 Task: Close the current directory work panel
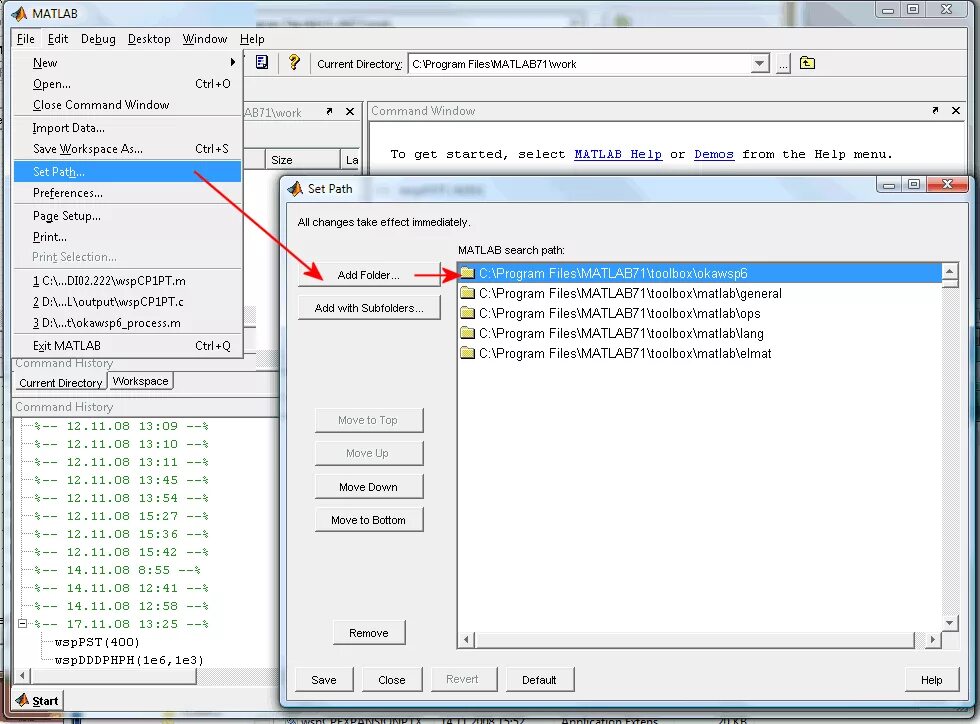[350, 111]
